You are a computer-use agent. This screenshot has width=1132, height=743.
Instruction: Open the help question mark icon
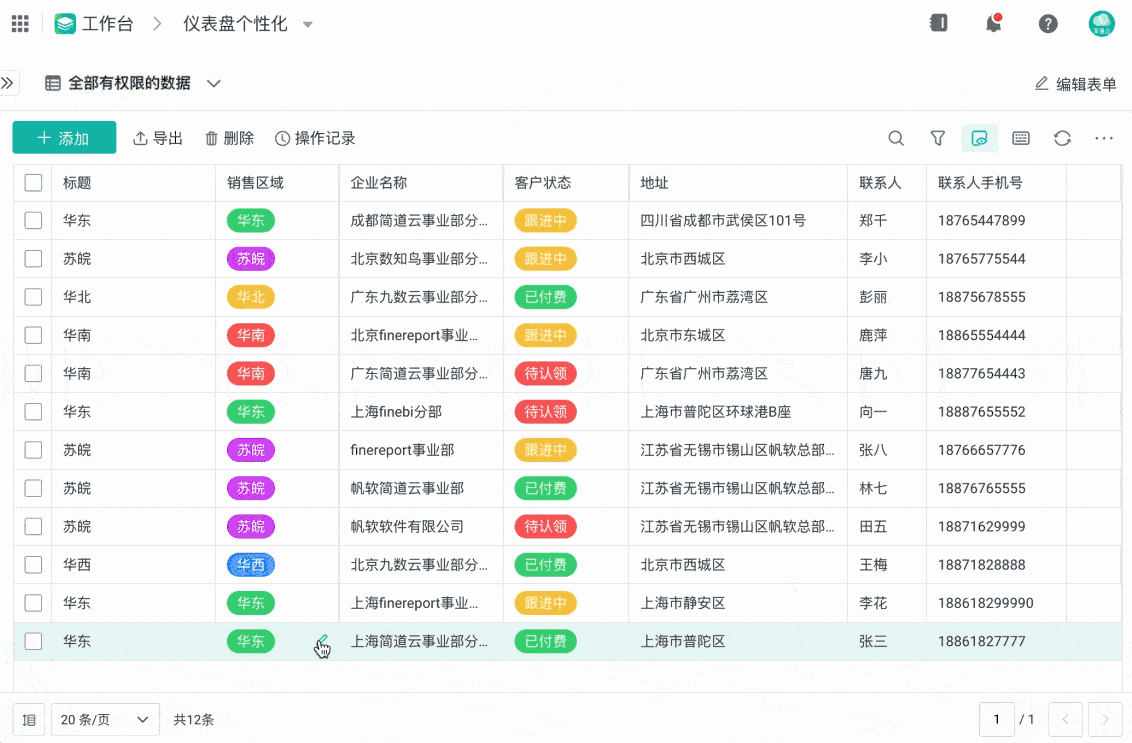pos(1047,22)
